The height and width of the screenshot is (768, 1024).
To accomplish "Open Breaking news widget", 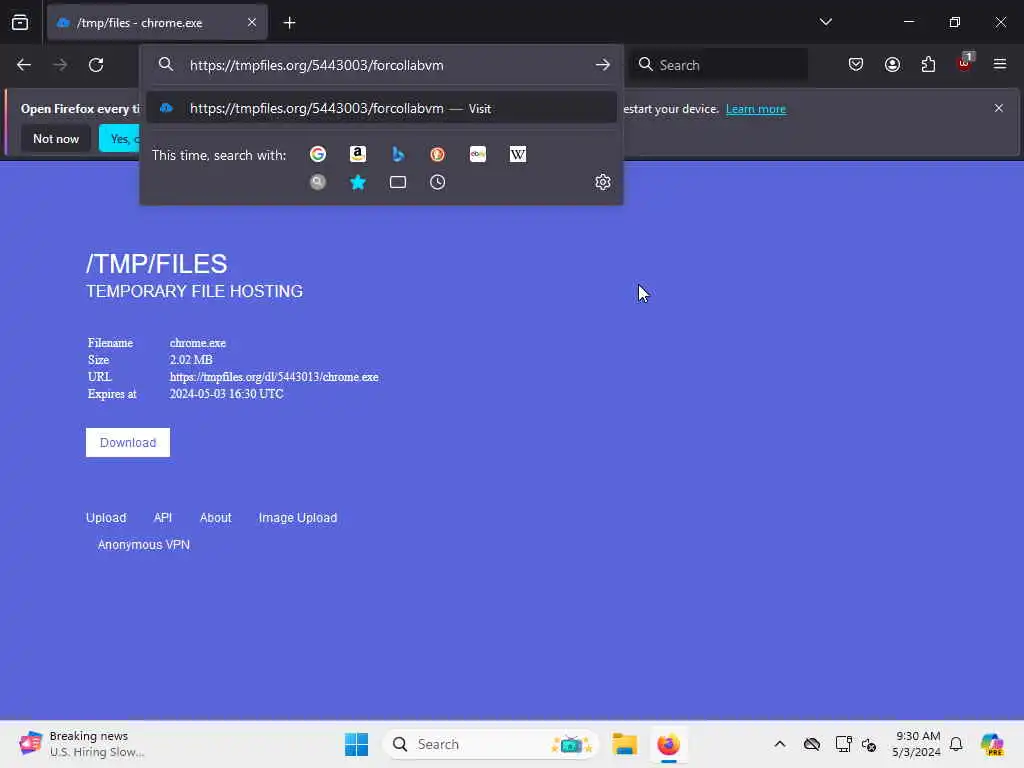I will [82, 744].
